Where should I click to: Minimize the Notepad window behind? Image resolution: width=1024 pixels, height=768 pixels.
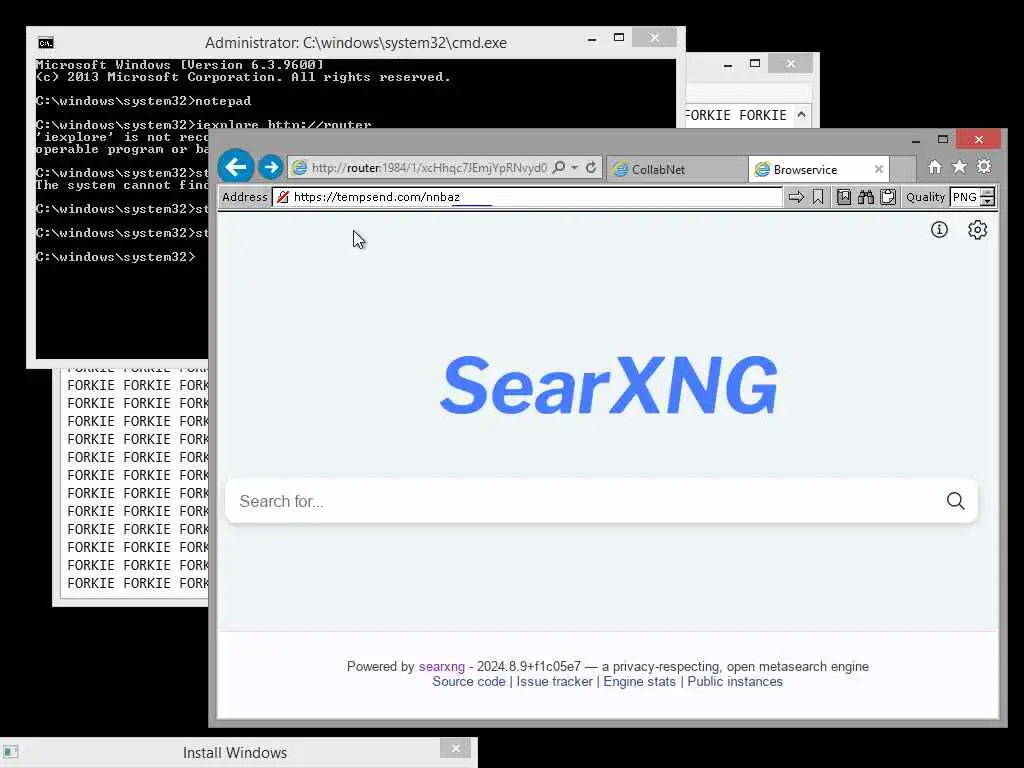click(728, 65)
